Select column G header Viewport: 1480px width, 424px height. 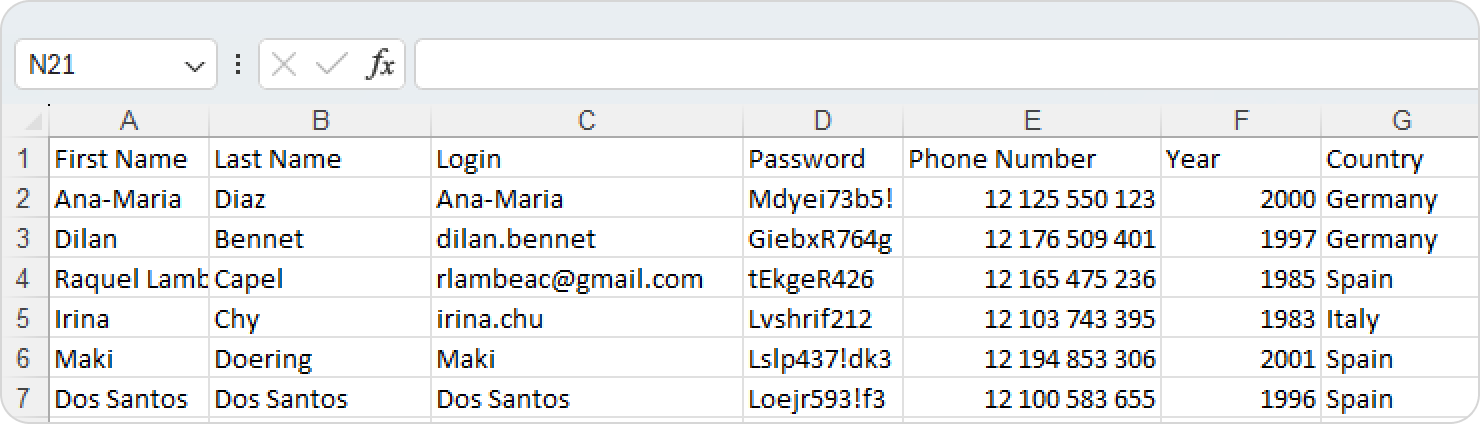pos(1400,121)
